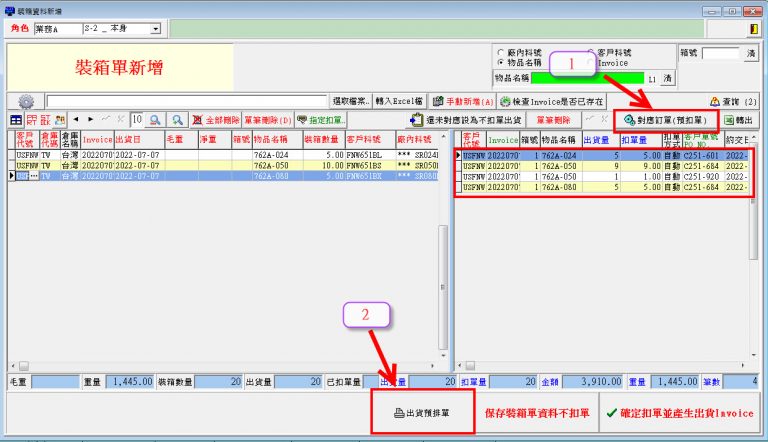The height and width of the screenshot is (442, 768).
Task: Click the gear settings icon
Action: [26, 101]
